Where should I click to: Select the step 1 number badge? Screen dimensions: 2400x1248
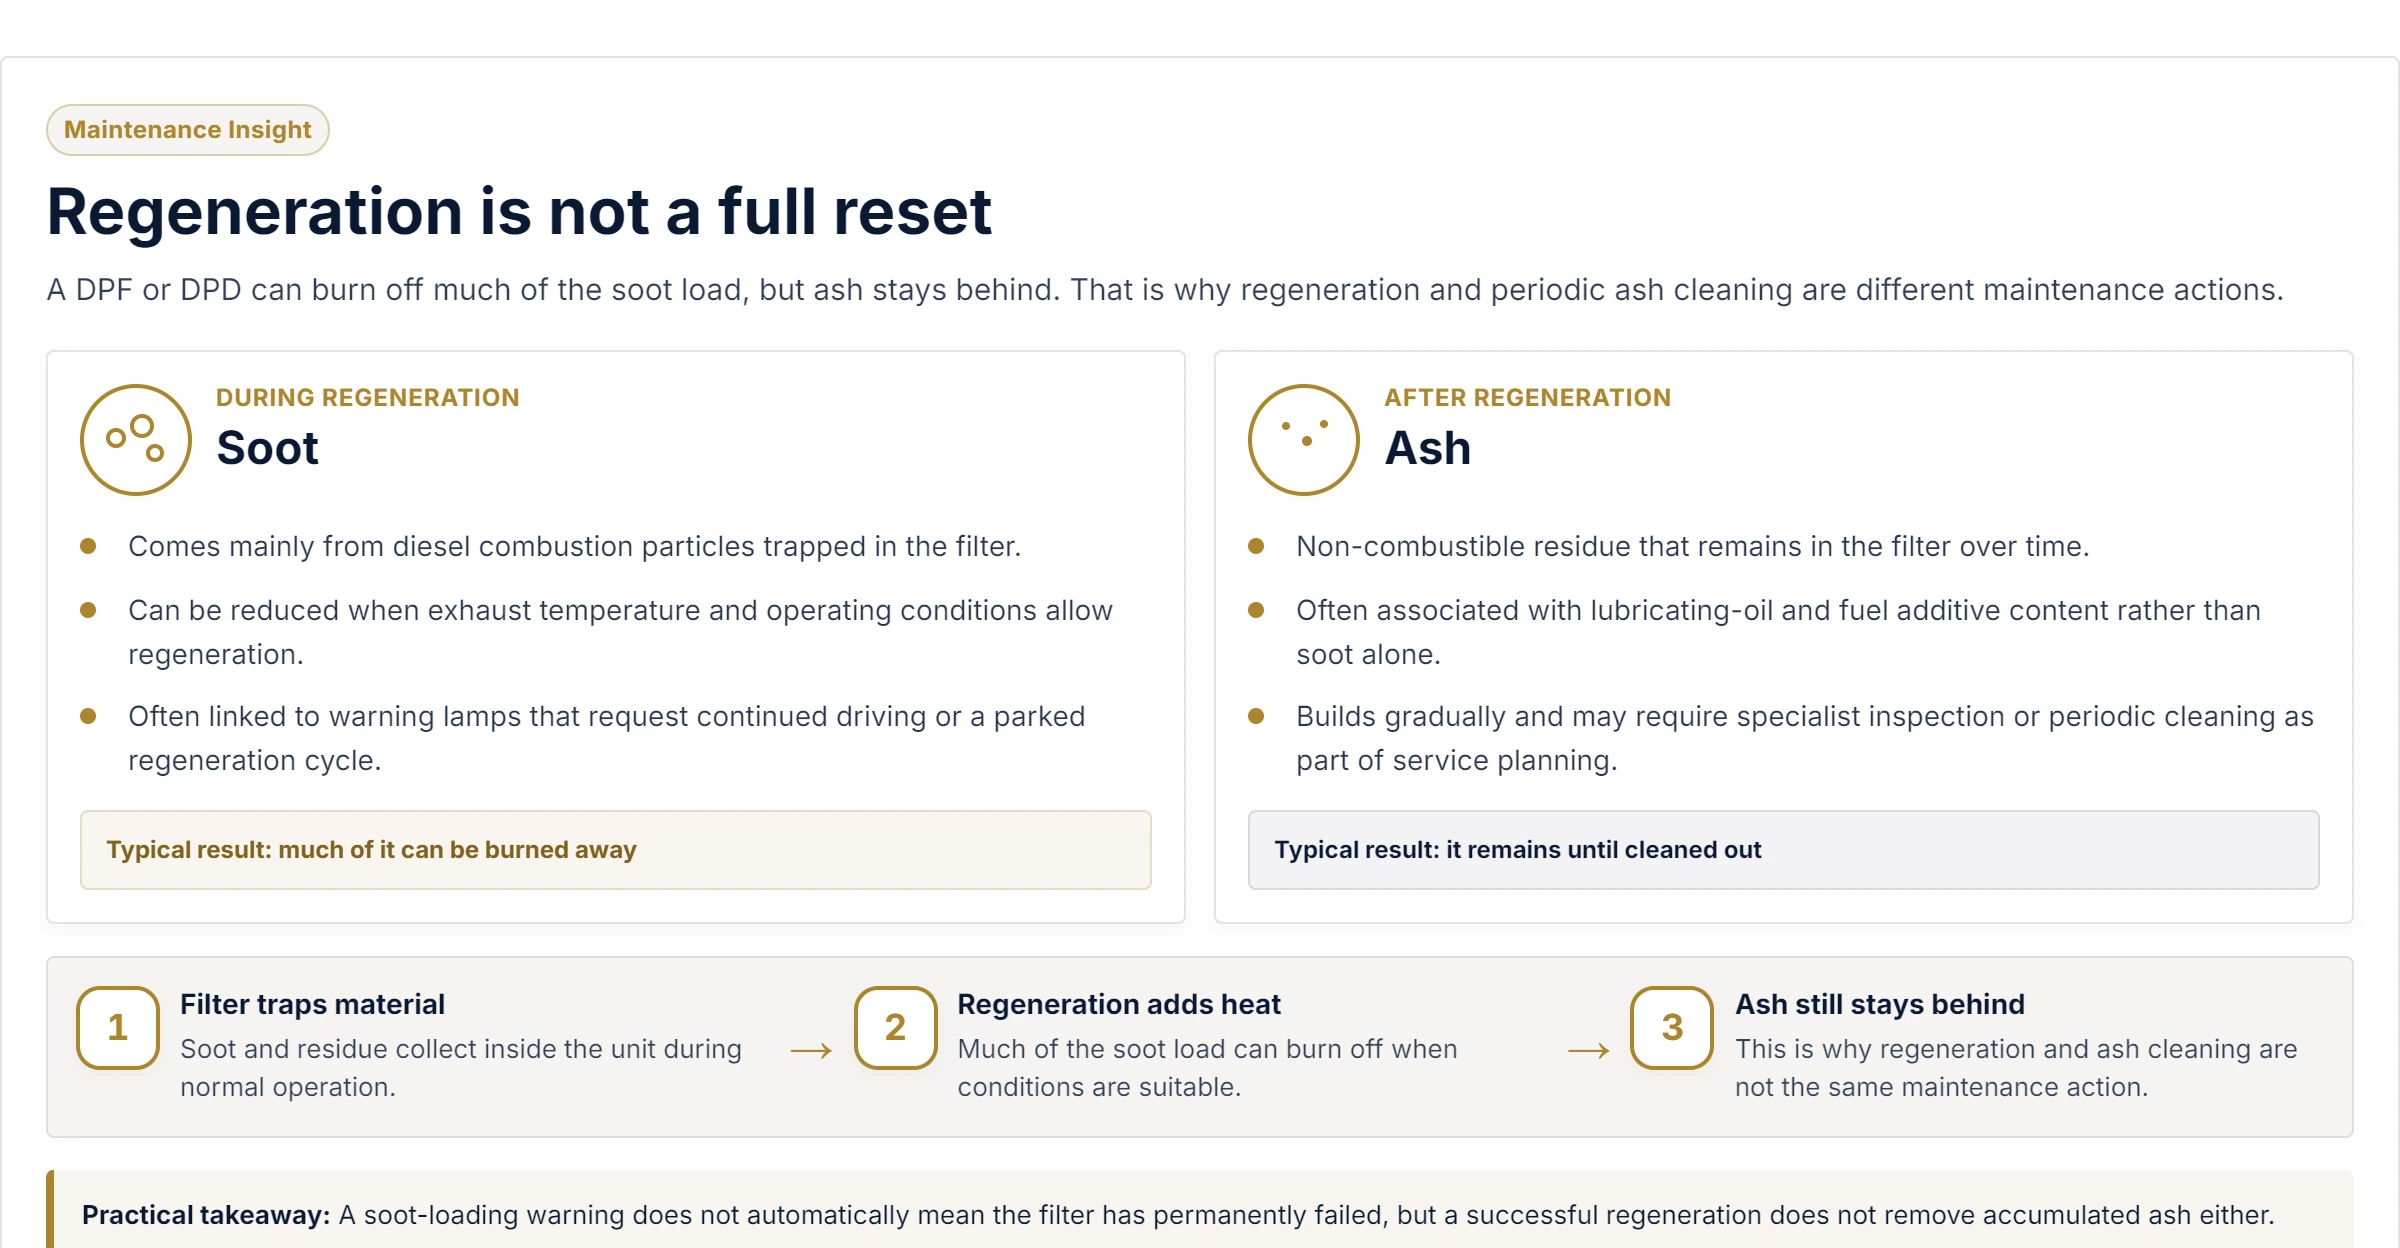(118, 1028)
